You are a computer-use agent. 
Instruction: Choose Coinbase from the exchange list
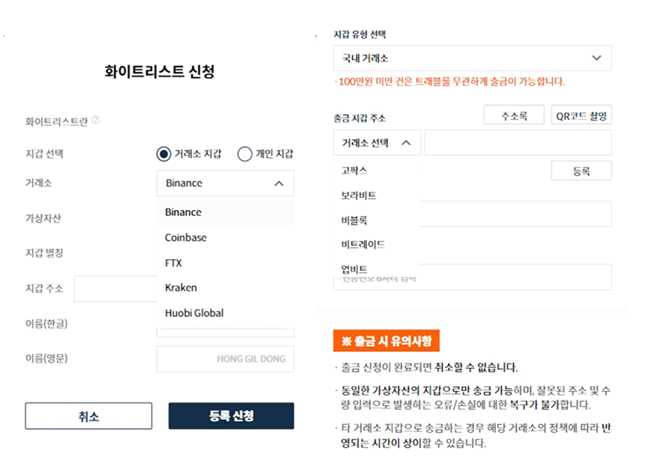(x=186, y=237)
